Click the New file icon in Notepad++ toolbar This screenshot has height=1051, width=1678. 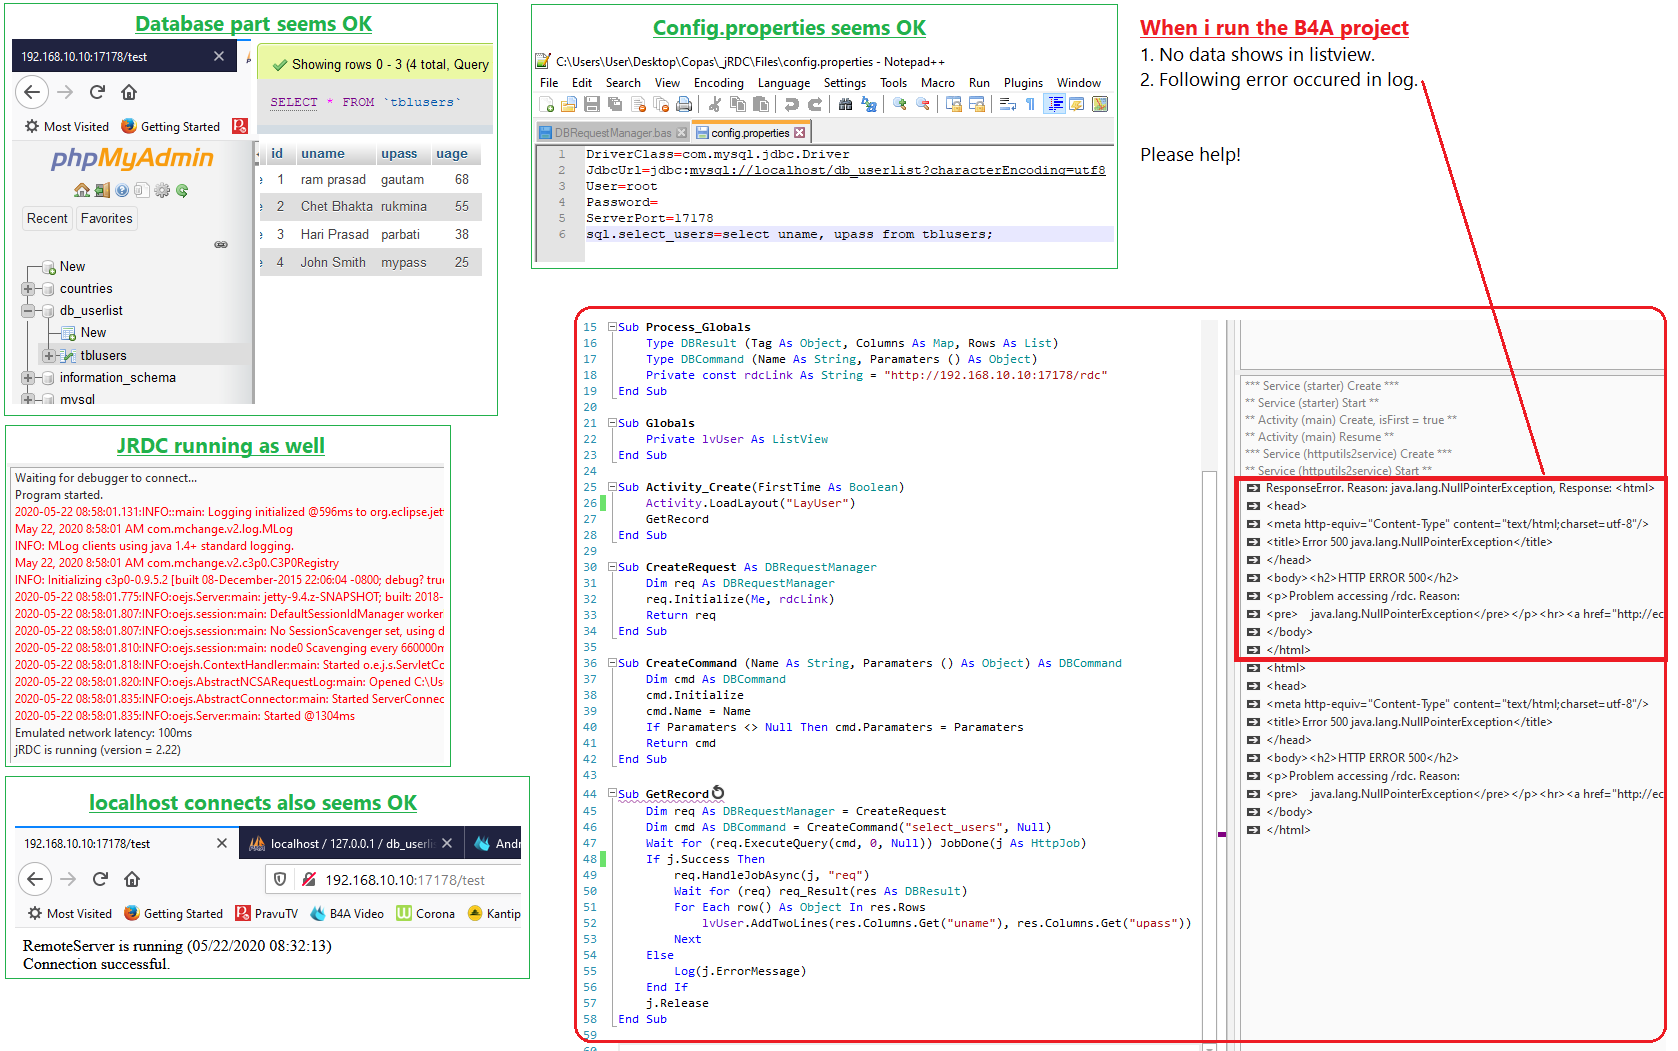click(x=546, y=104)
